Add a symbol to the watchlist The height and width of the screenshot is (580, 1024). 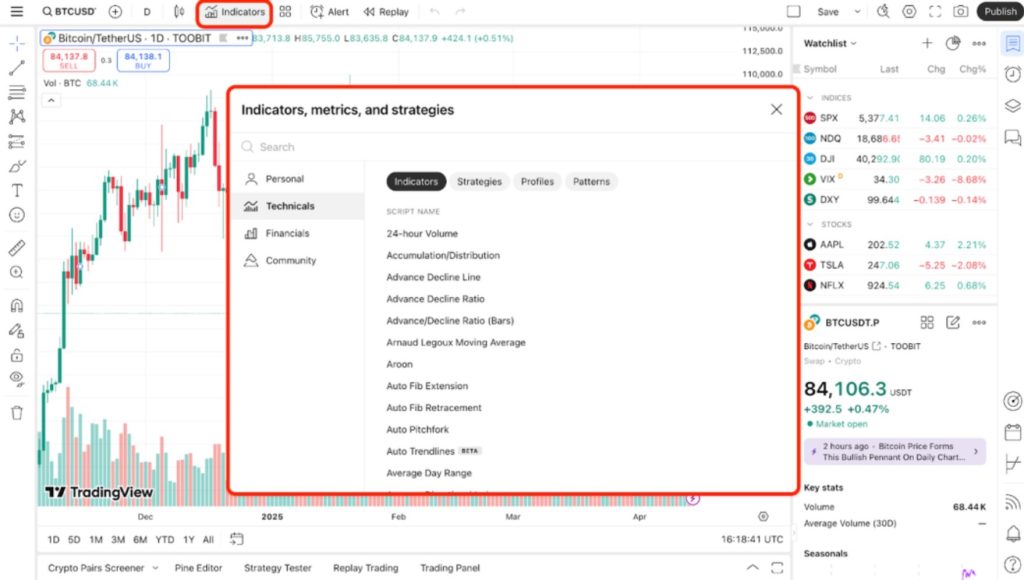927,43
